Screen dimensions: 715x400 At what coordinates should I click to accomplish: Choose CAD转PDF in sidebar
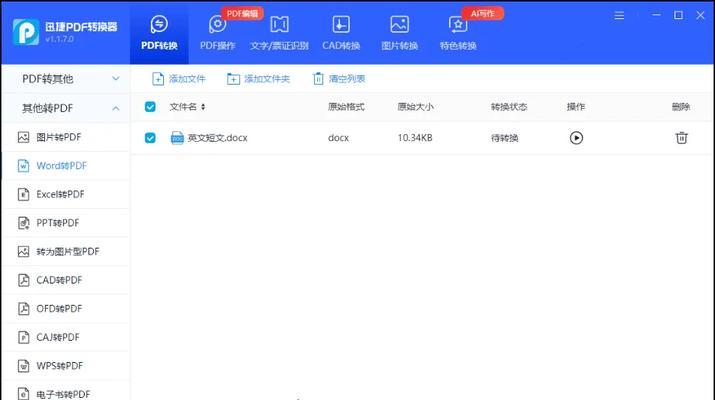[x=66, y=280]
